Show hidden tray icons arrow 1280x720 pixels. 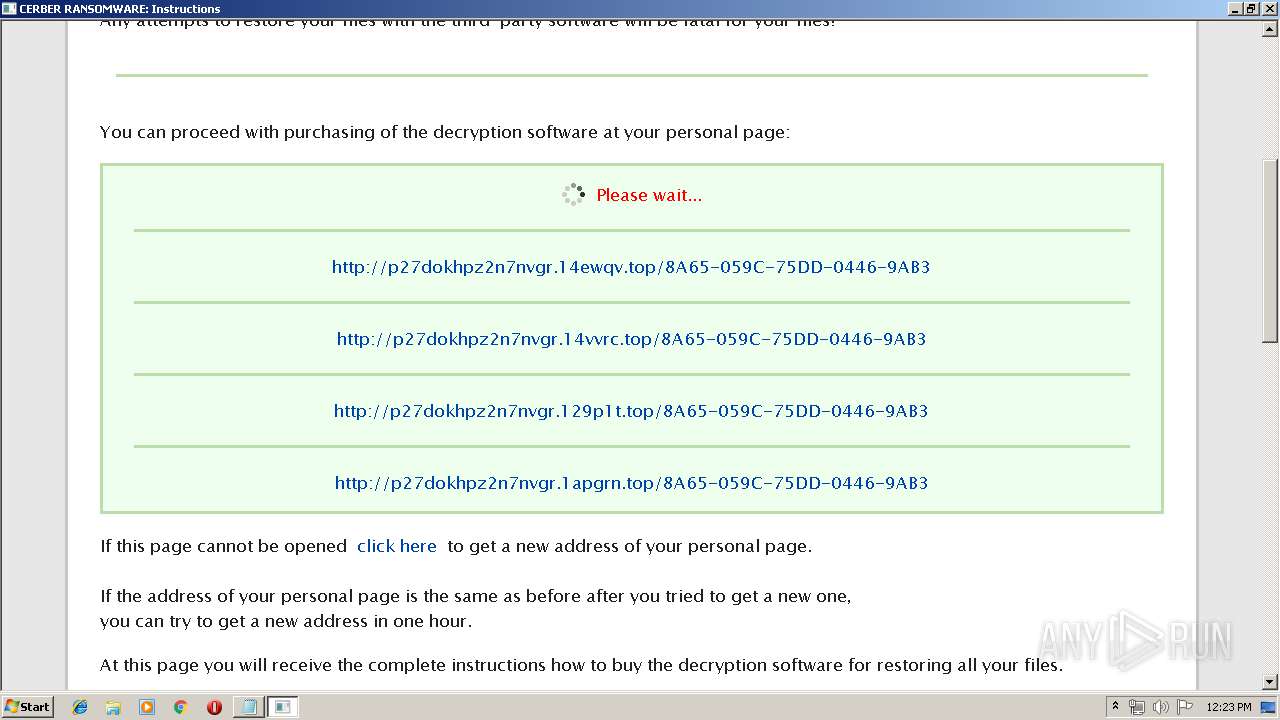tap(1115, 707)
